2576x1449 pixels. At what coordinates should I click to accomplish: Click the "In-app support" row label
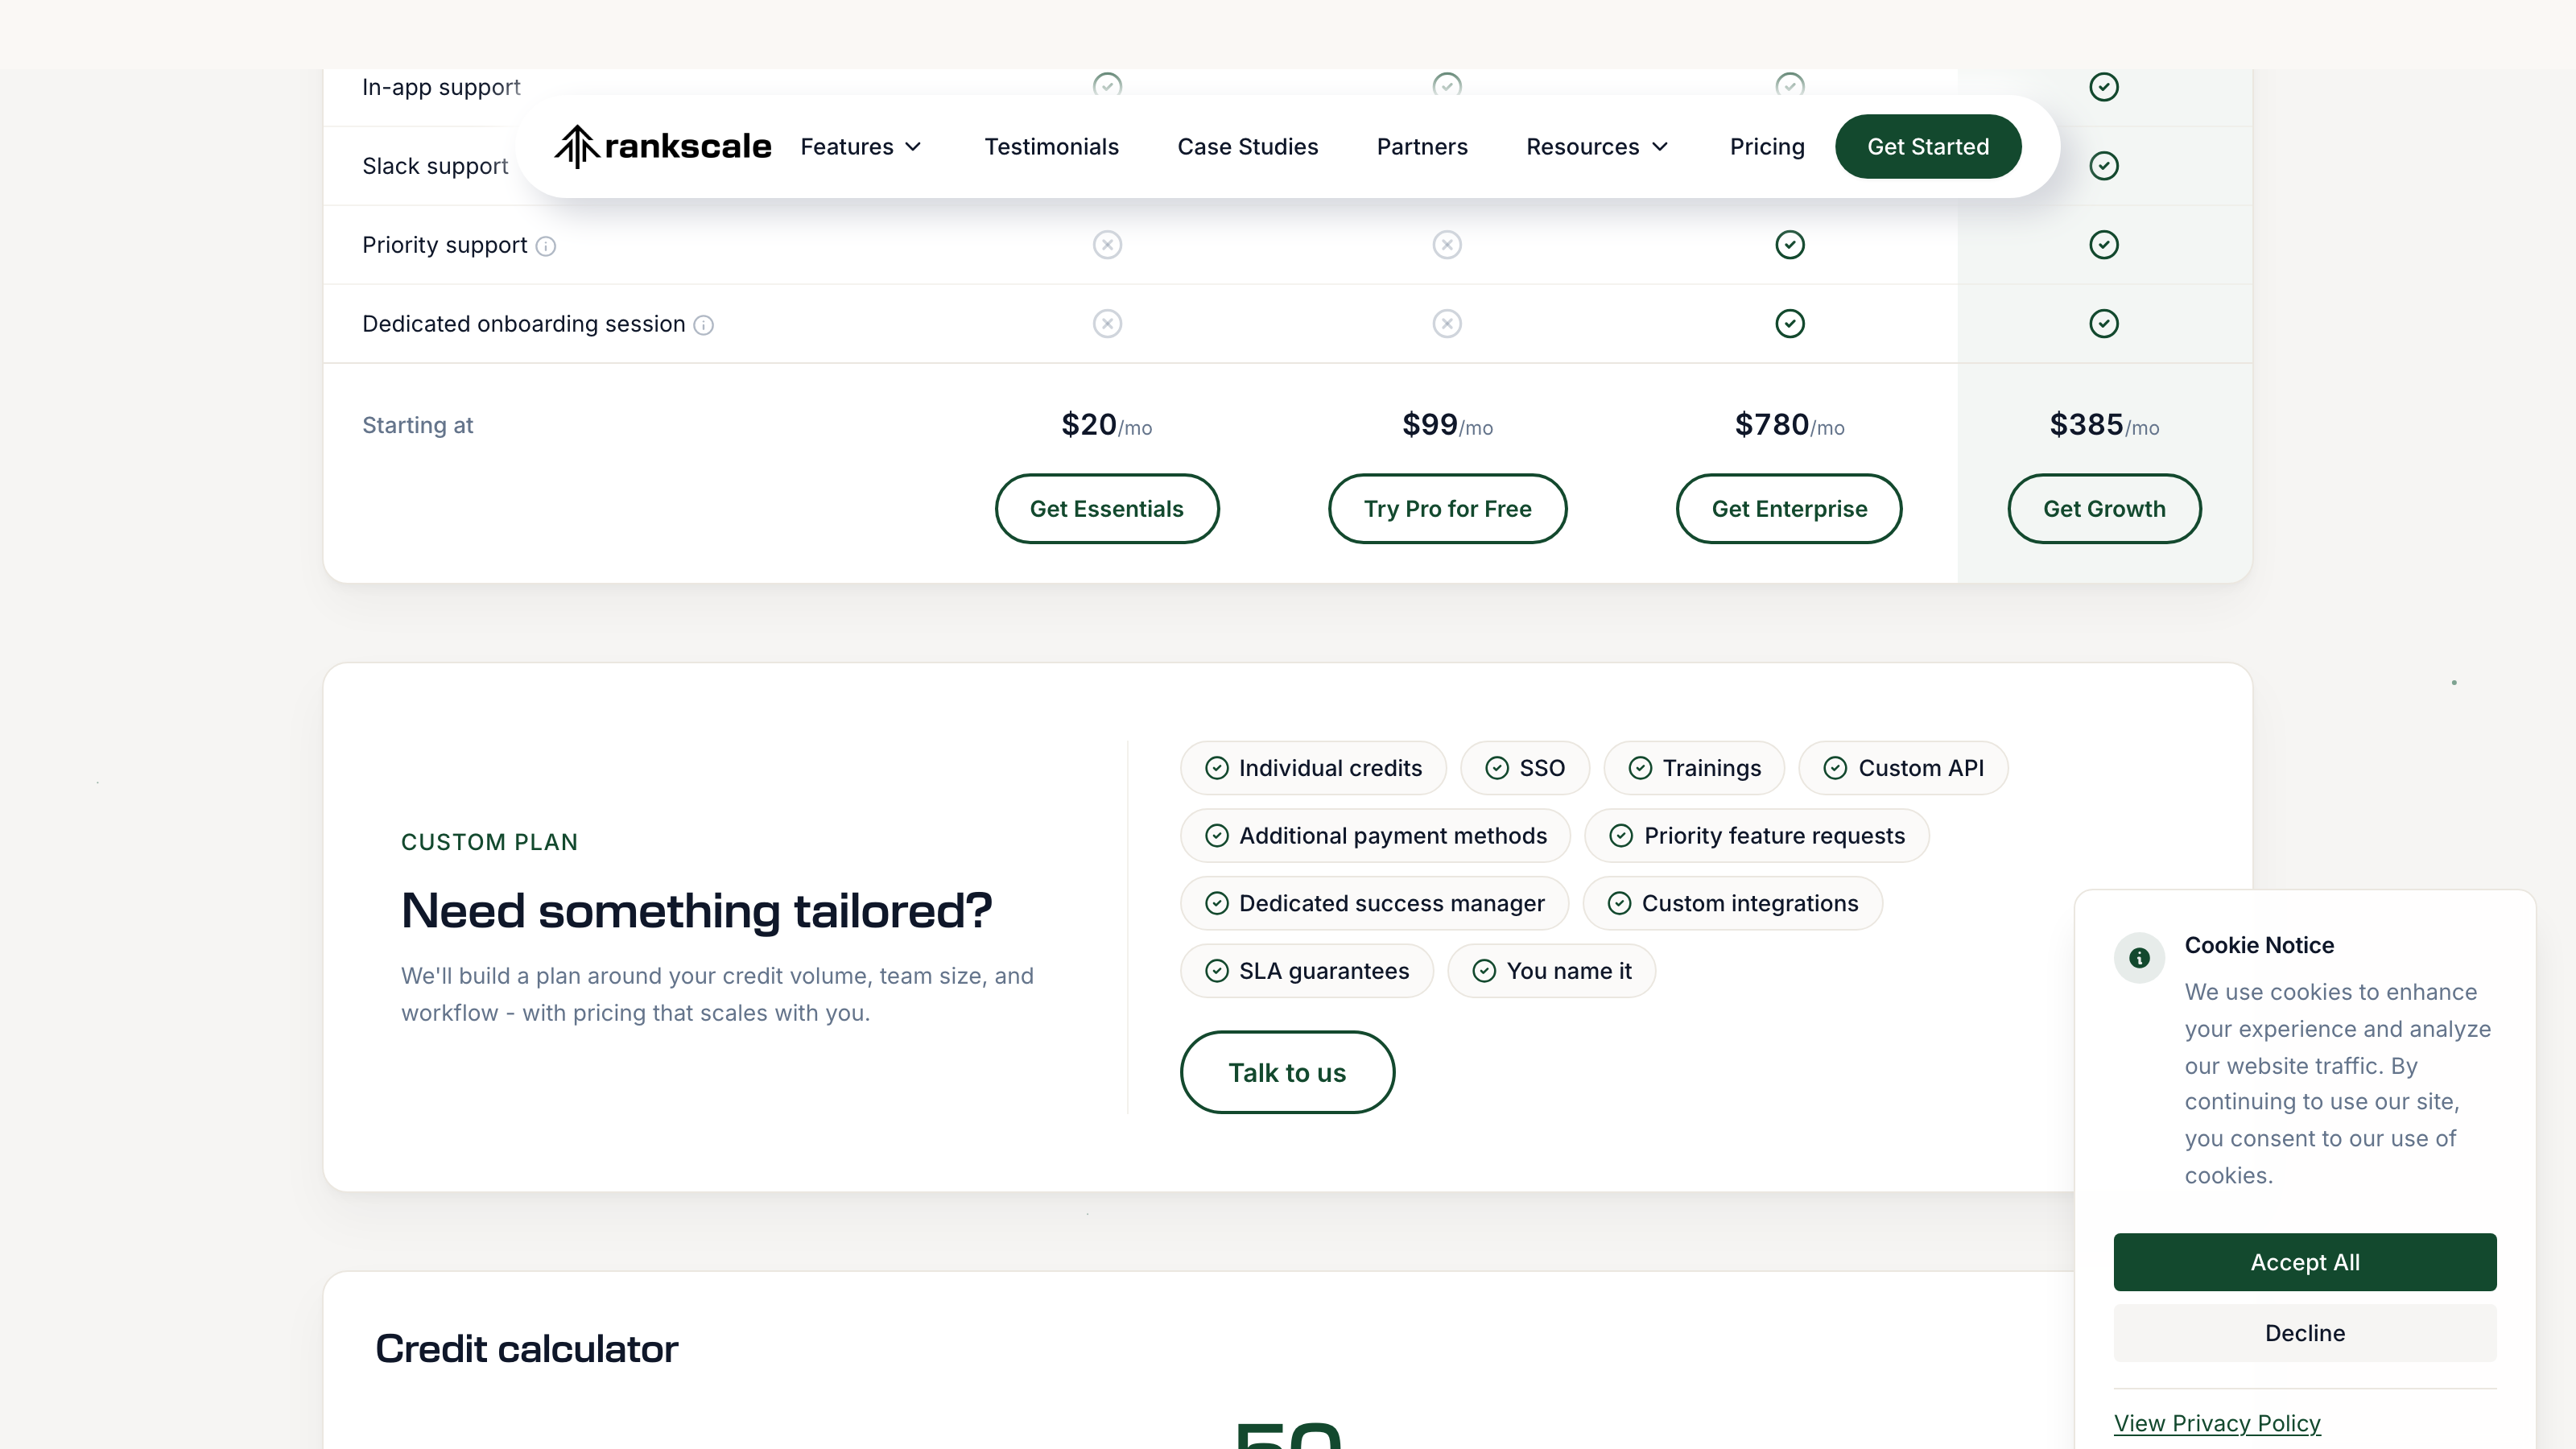[441, 88]
